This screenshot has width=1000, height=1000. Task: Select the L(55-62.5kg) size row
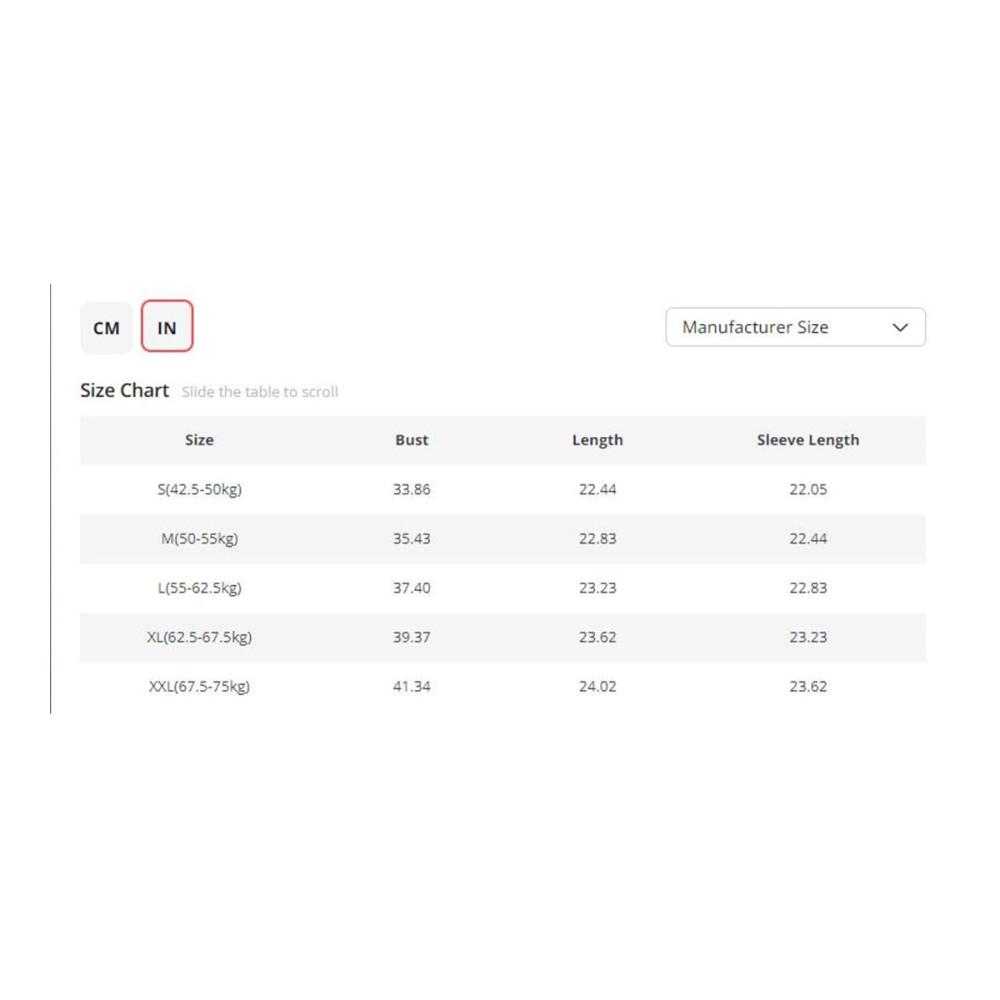(x=199, y=588)
